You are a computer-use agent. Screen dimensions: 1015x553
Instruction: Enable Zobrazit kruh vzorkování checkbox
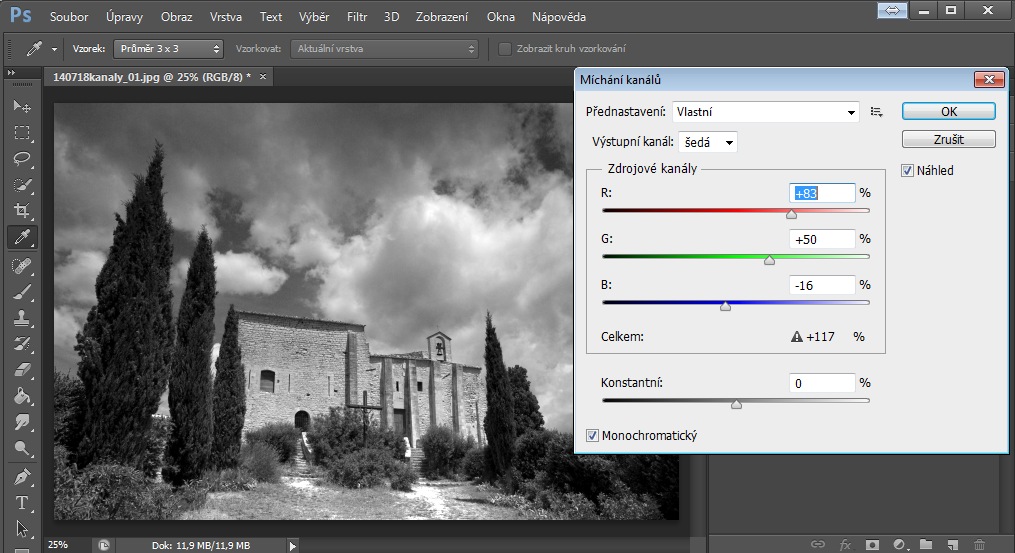[505, 49]
